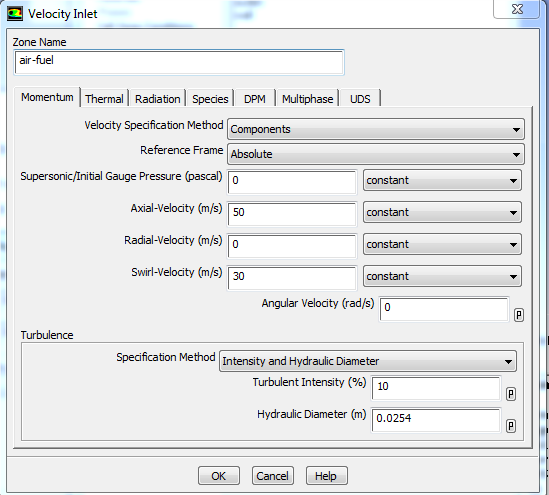The width and height of the screenshot is (549, 495).
Task: Switch to the Thermal tab
Action: [x=104, y=99]
